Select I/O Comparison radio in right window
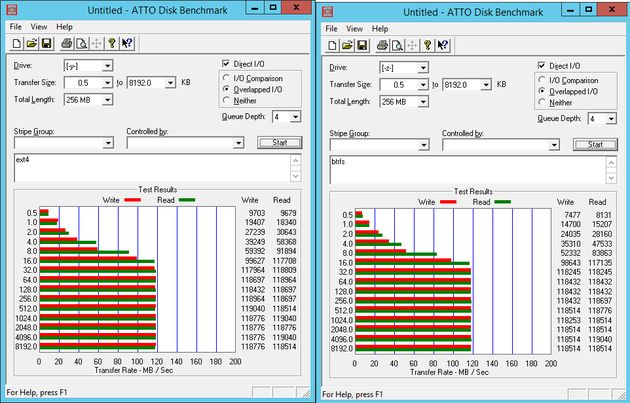This screenshot has height=403, width=630. click(x=542, y=80)
